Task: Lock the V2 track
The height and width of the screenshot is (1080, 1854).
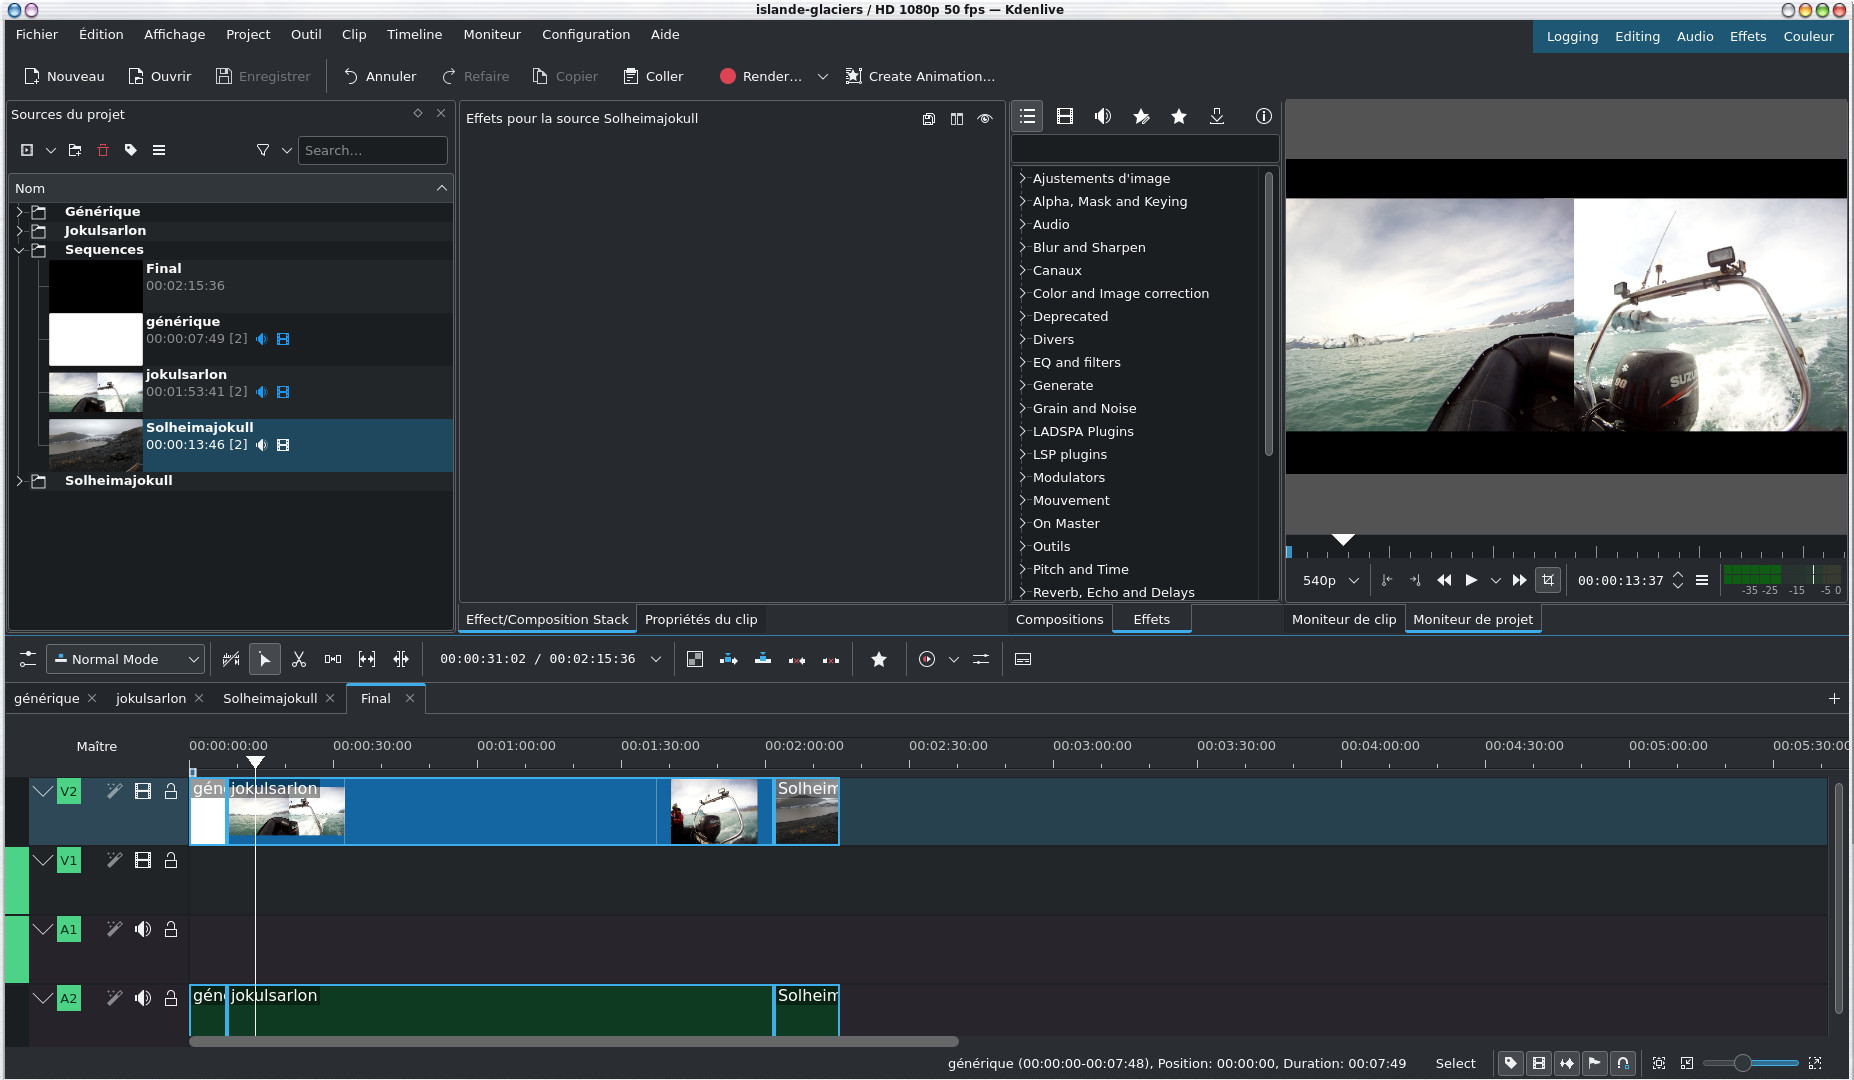Action: coord(171,792)
